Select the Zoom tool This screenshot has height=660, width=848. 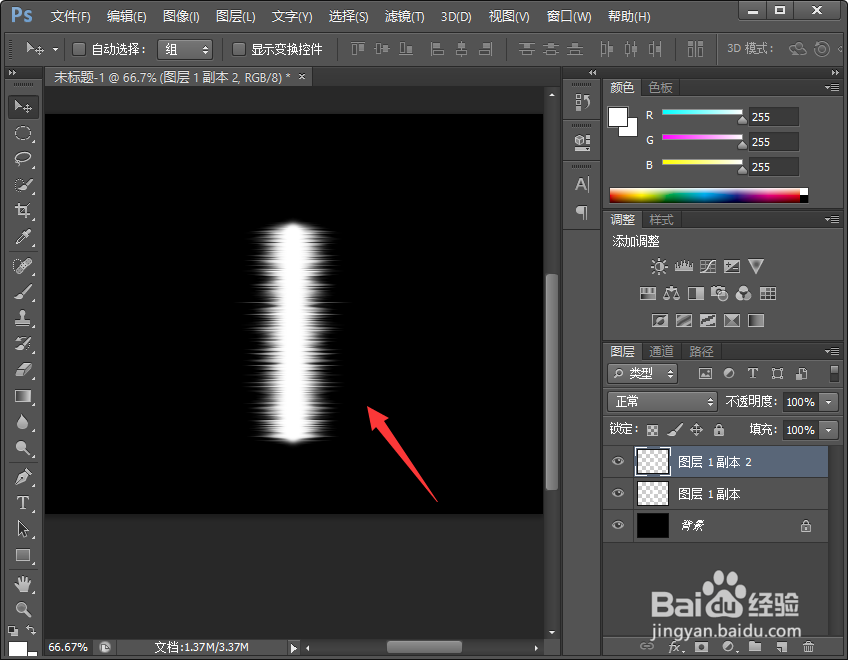[x=24, y=607]
